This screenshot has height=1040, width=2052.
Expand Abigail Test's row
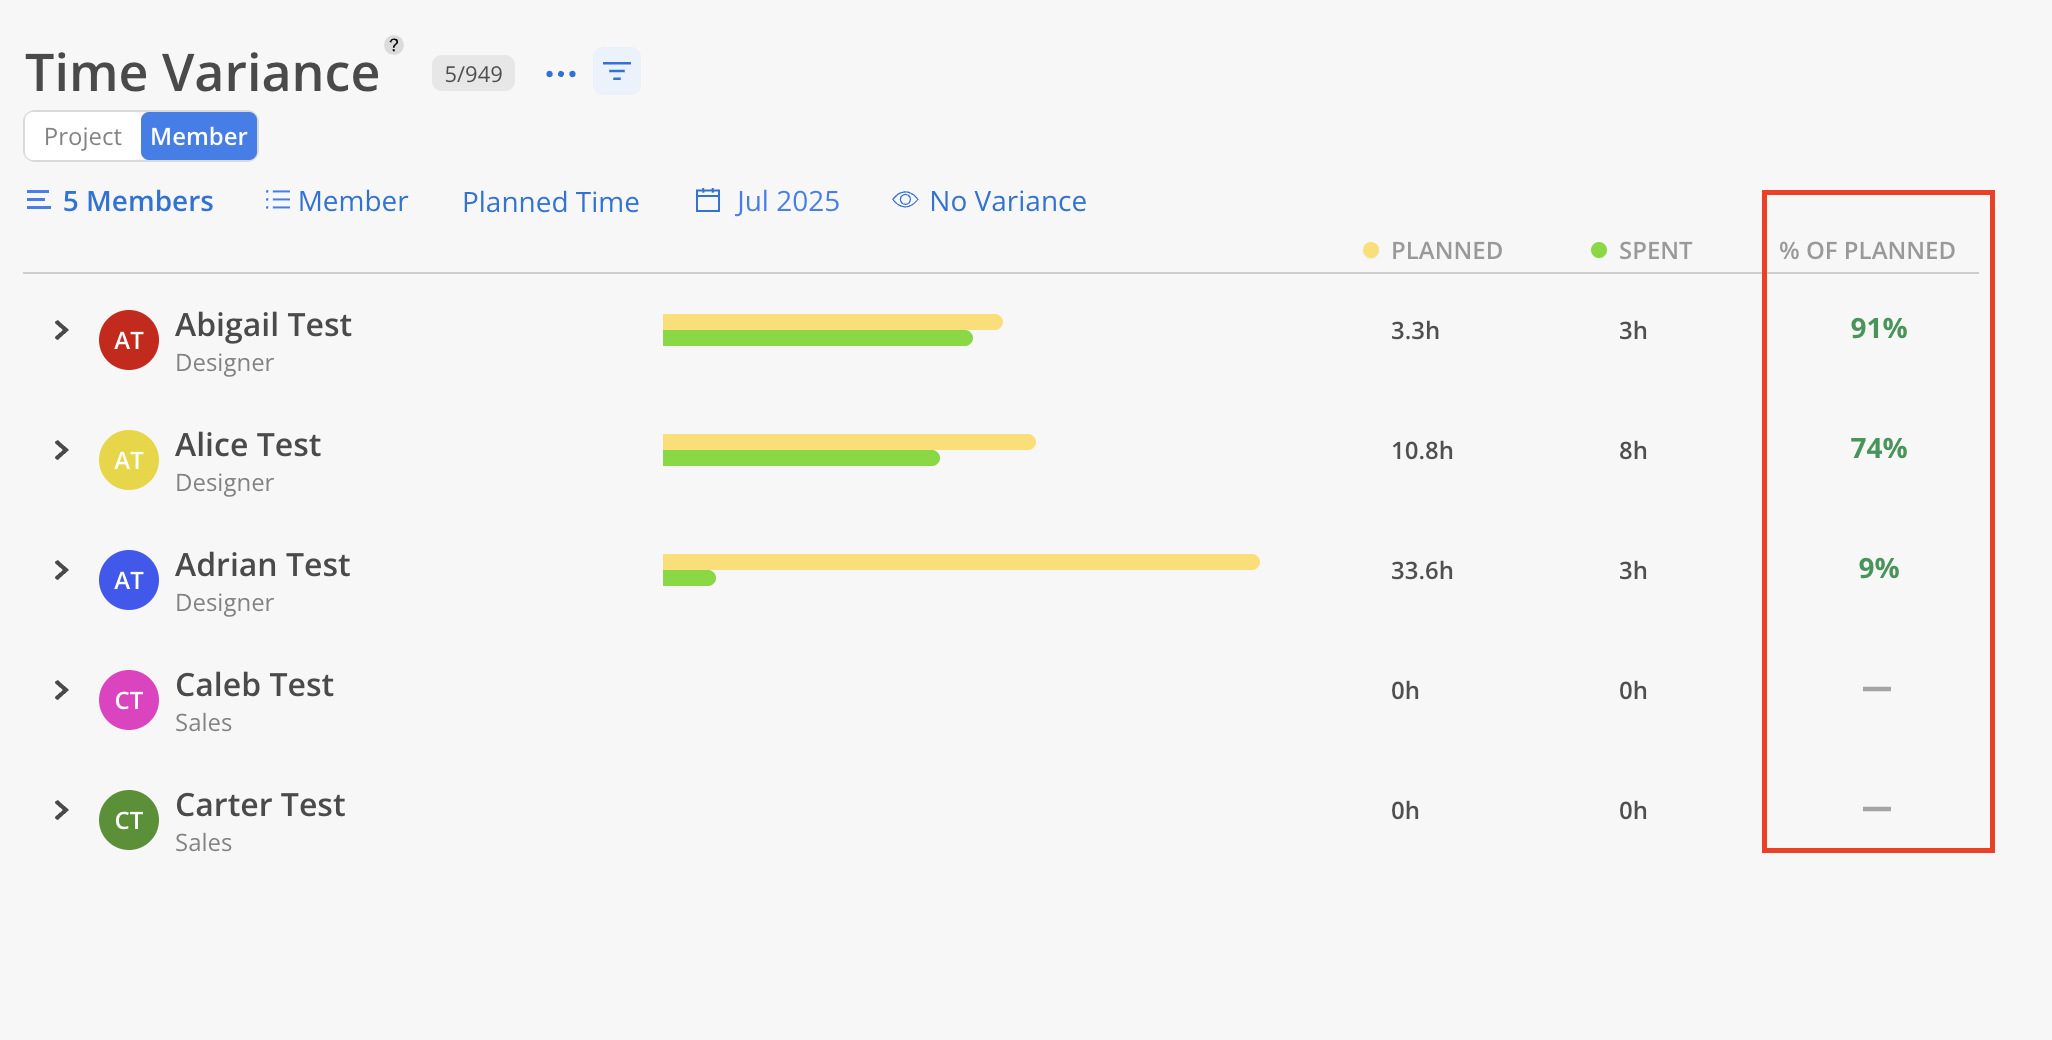click(x=61, y=330)
